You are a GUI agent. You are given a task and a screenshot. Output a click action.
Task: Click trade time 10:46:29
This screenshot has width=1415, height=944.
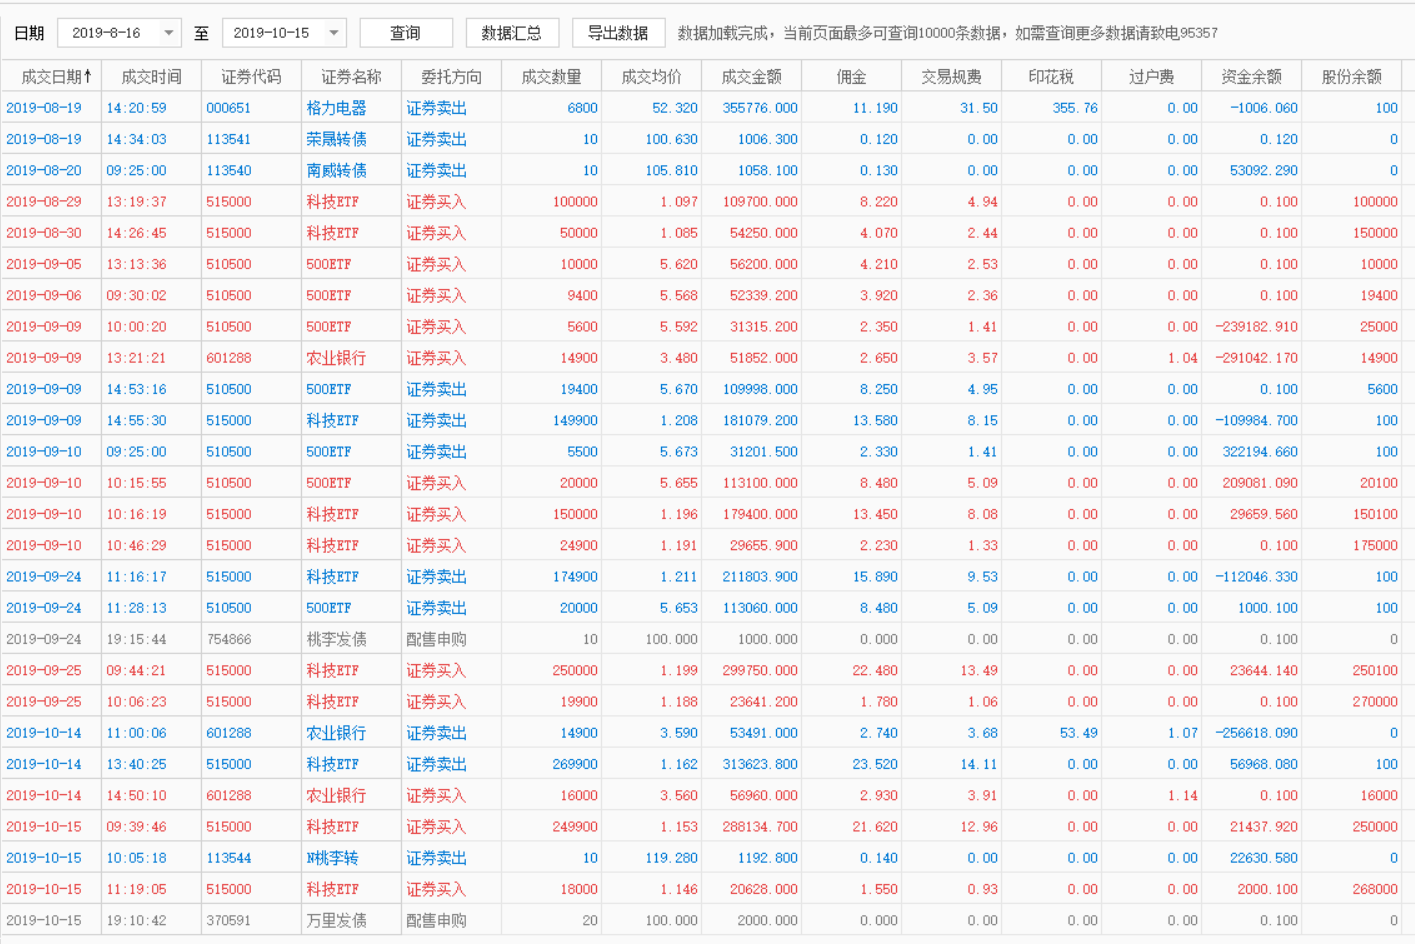coord(136,545)
